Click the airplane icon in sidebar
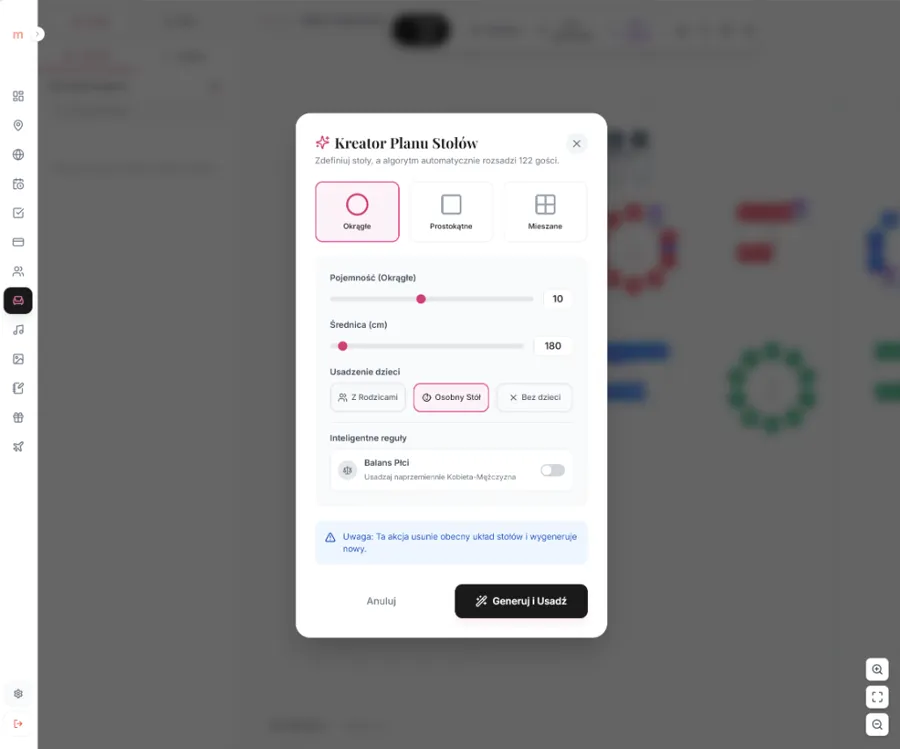Viewport: 900px width, 749px height. (18, 447)
